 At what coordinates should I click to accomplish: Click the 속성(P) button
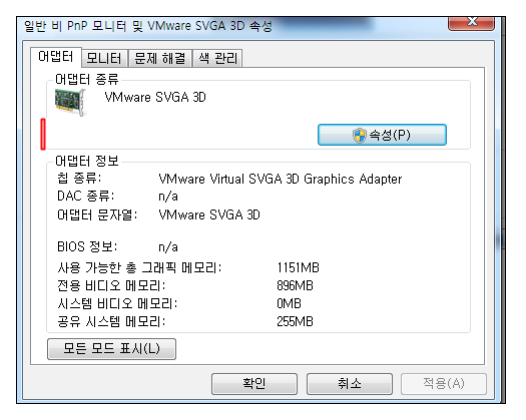coord(382,135)
